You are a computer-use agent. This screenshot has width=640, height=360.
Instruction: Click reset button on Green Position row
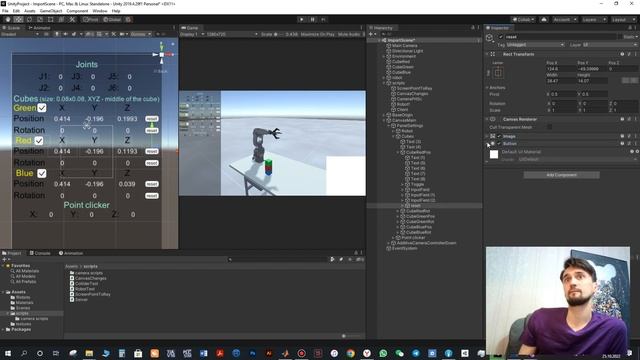pyautogui.click(x=152, y=119)
